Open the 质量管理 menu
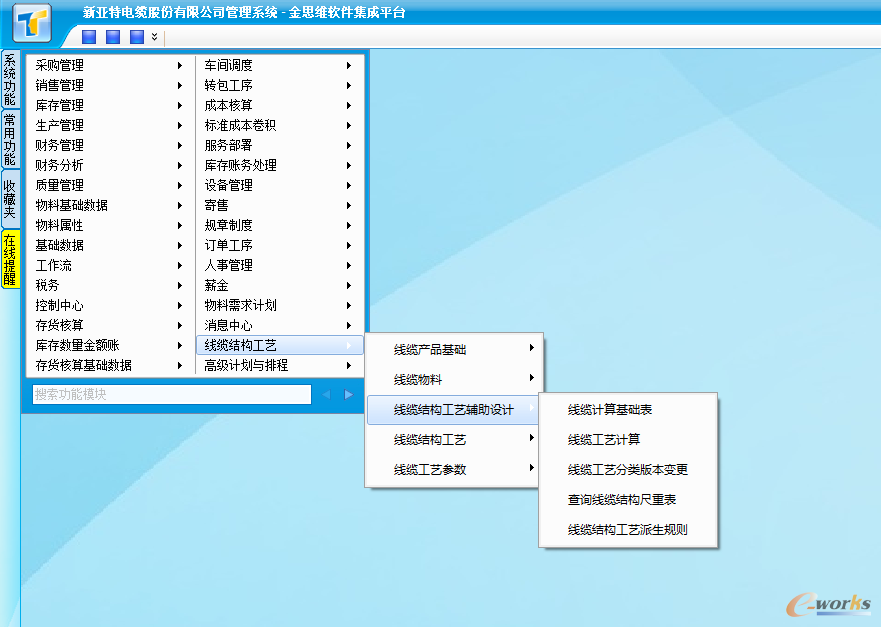The image size is (881, 627). tap(110, 185)
